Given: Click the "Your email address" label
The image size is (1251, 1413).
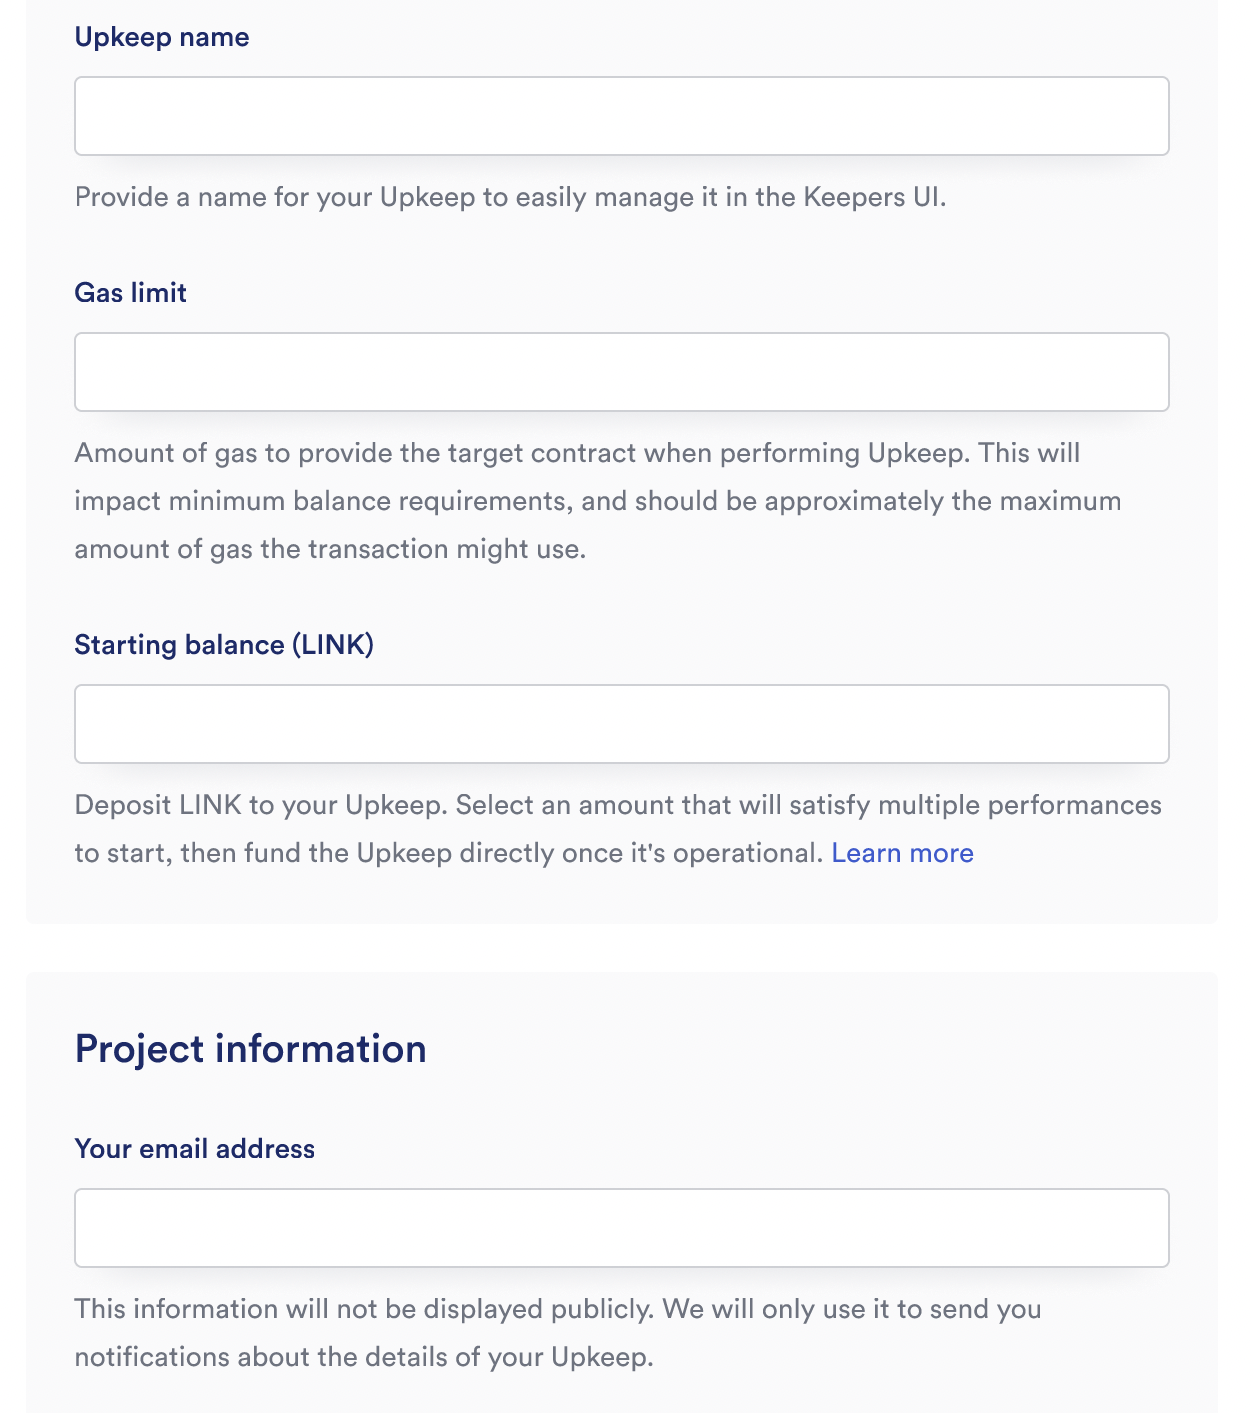Looking at the screenshot, I should point(195,1149).
